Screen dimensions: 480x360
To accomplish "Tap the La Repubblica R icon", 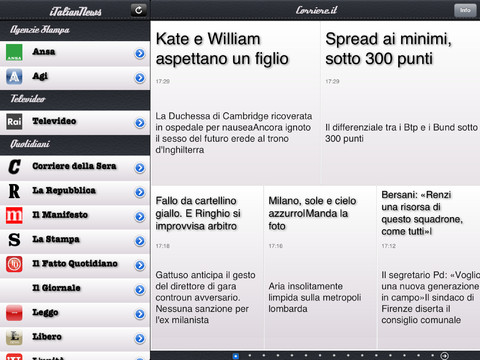I will [x=14, y=191].
